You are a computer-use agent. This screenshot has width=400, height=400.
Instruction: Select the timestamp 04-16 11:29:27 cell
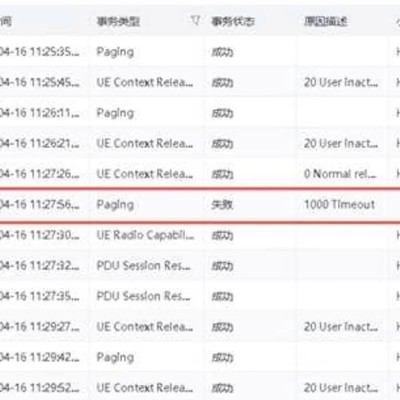[40, 327]
